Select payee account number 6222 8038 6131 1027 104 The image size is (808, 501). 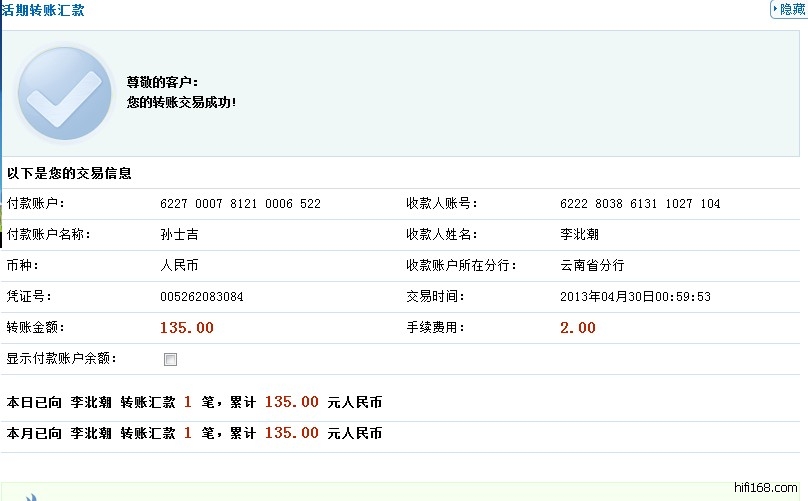click(640, 204)
